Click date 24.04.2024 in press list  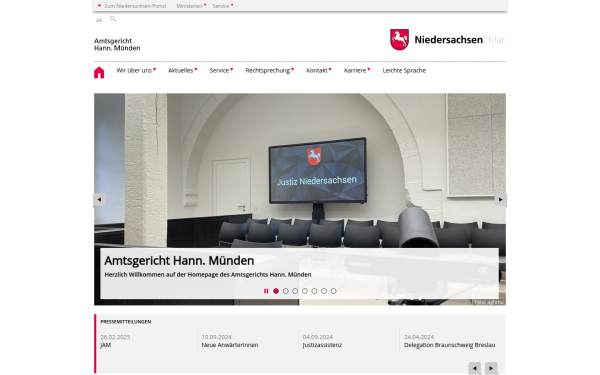(419, 337)
